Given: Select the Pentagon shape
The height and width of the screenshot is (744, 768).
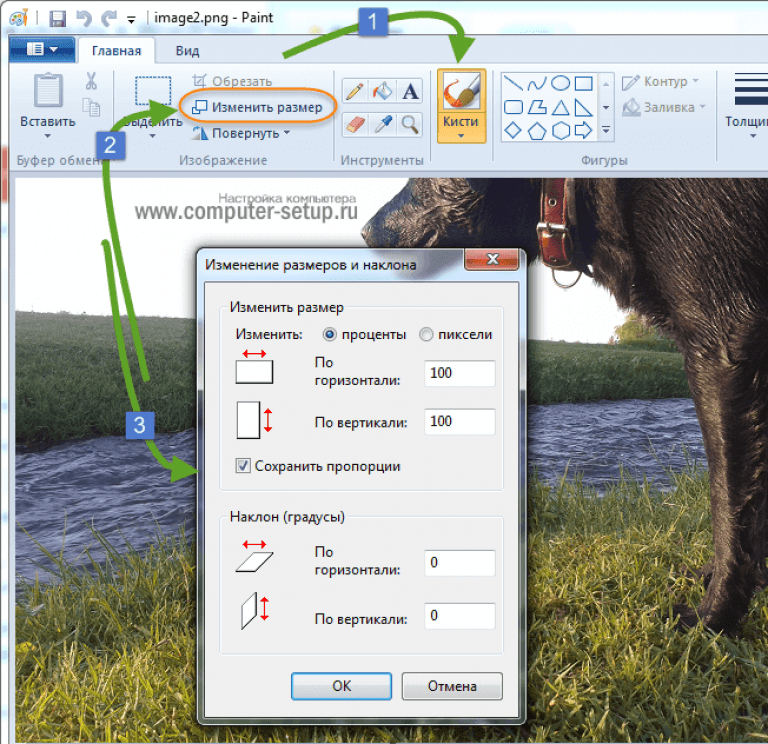Looking at the screenshot, I should coord(537,131).
